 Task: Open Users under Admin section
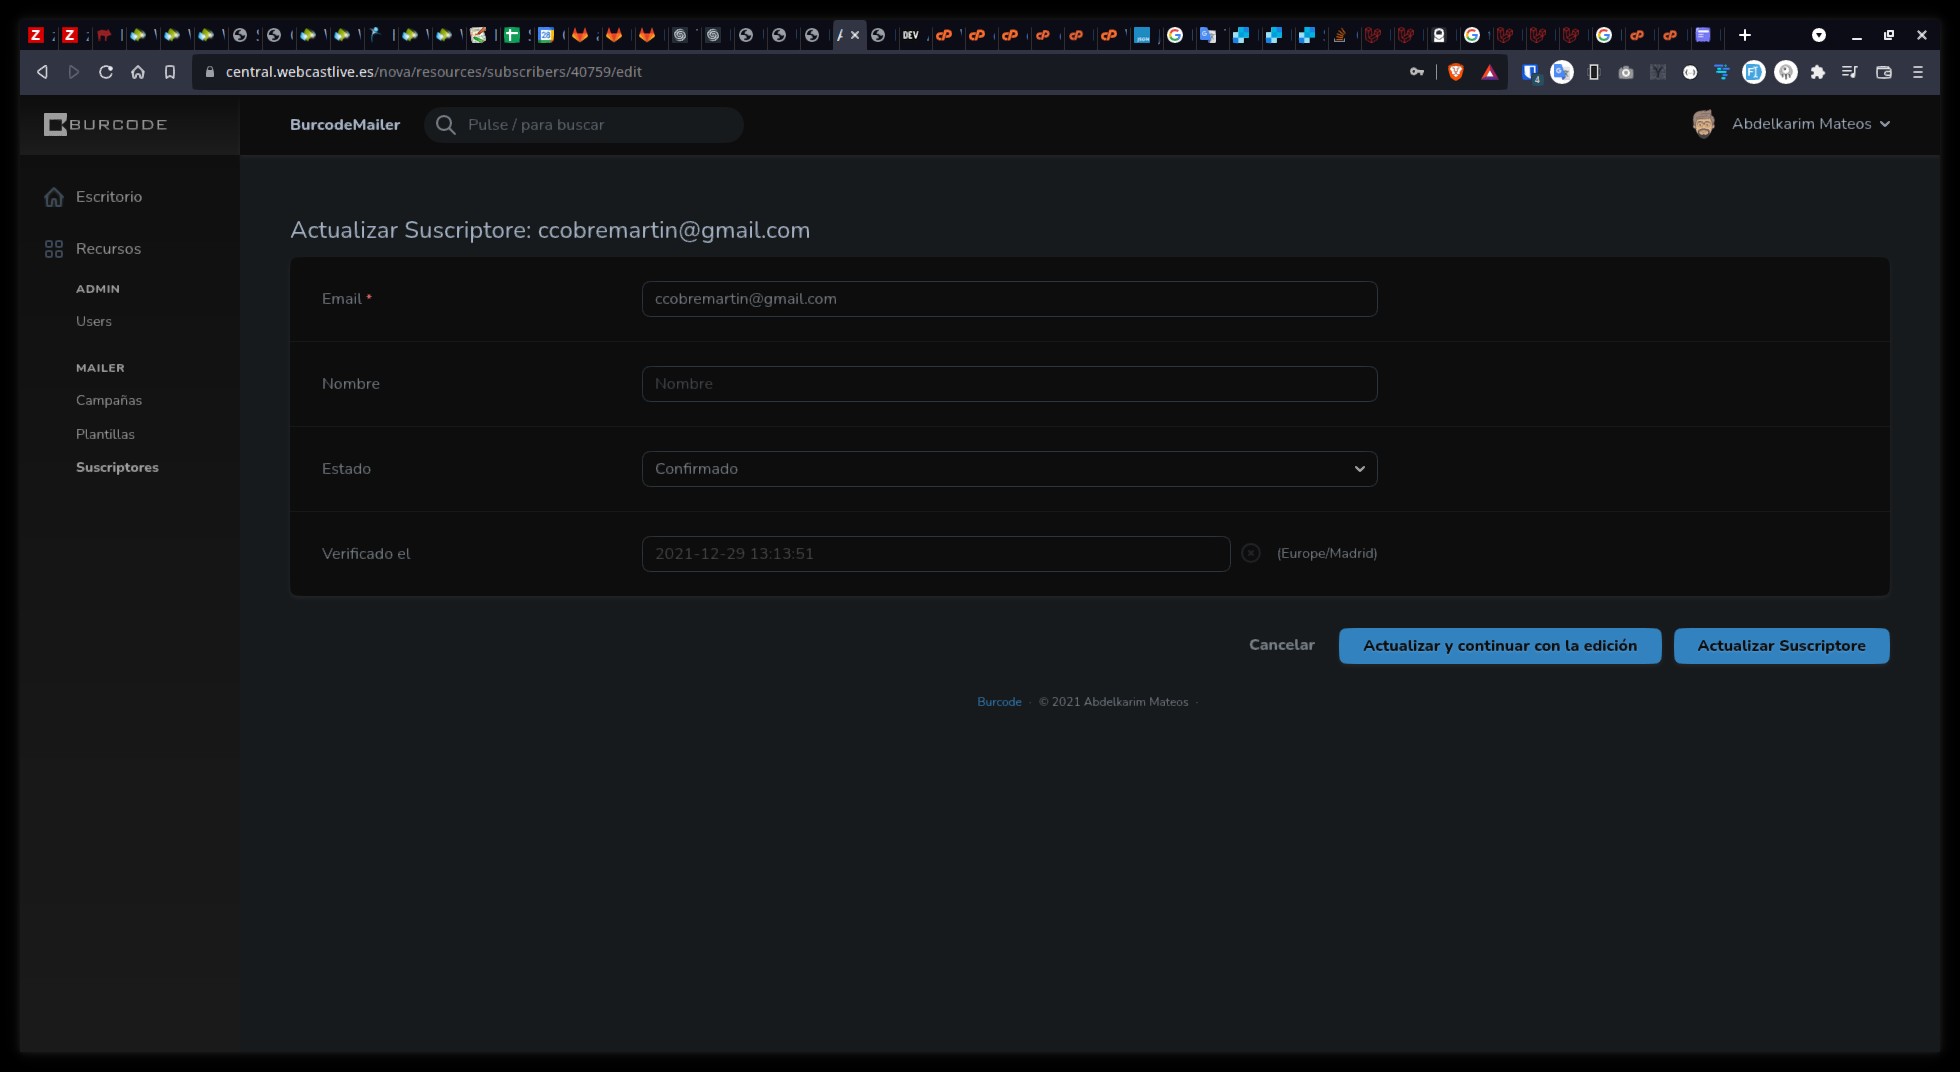(x=94, y=321)
